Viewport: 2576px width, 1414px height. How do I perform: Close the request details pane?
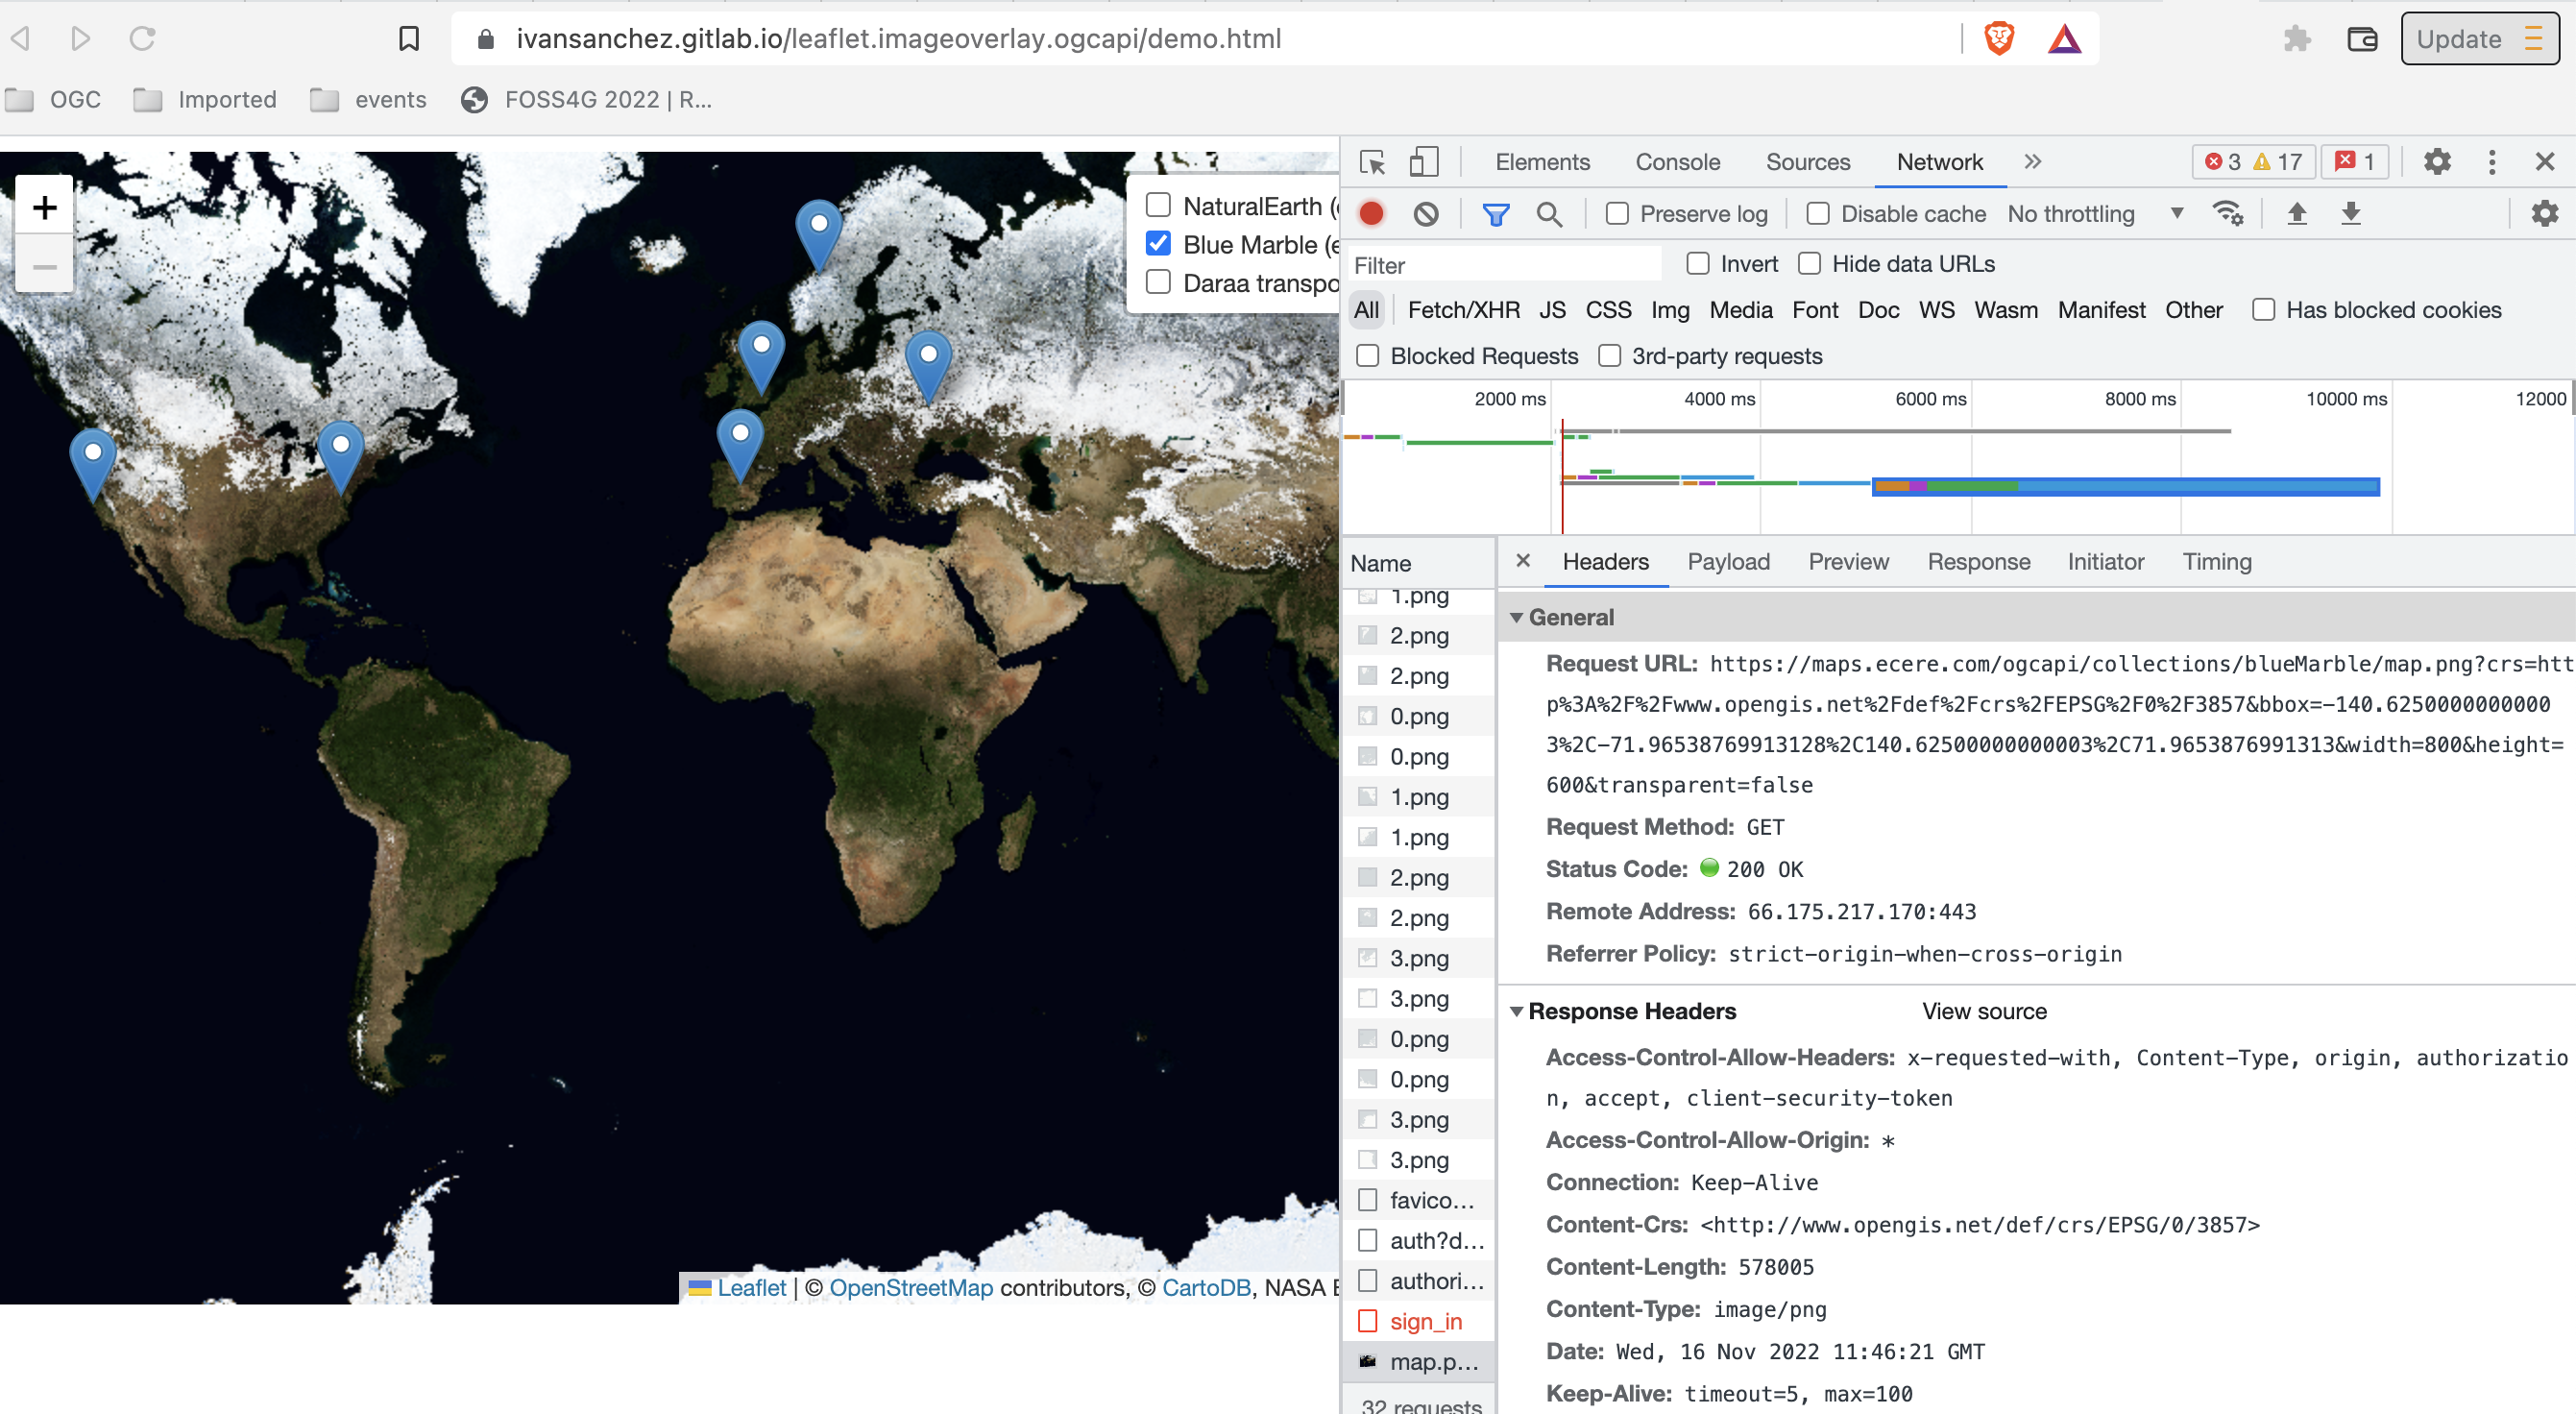click(1522, 560)
